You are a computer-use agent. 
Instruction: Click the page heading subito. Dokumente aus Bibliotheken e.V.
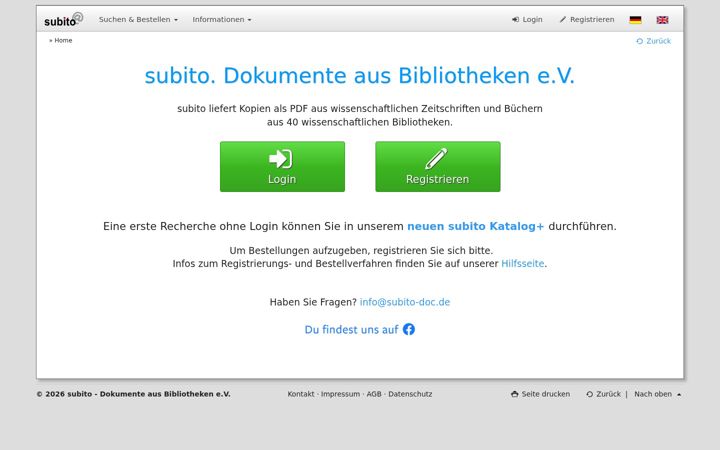tap(360, 76)
